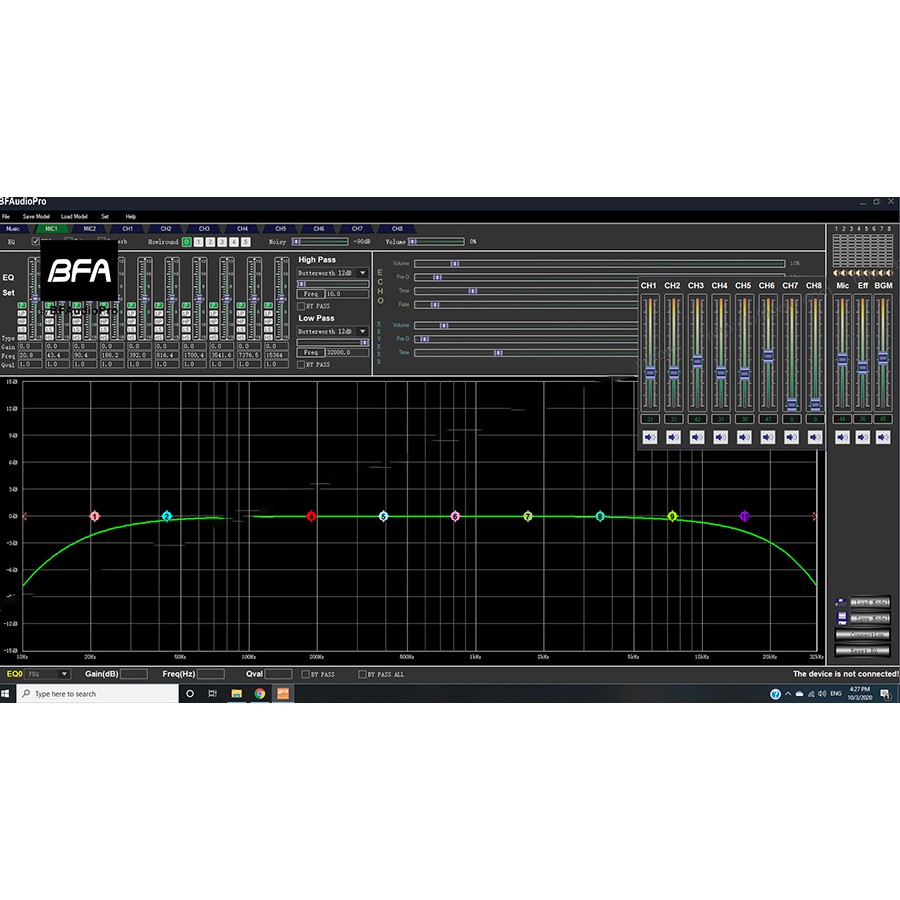Viewport: 900px width, 900px height.
Task: Enable the High Pass BY PASS checkbox
Action: point(301,306)
